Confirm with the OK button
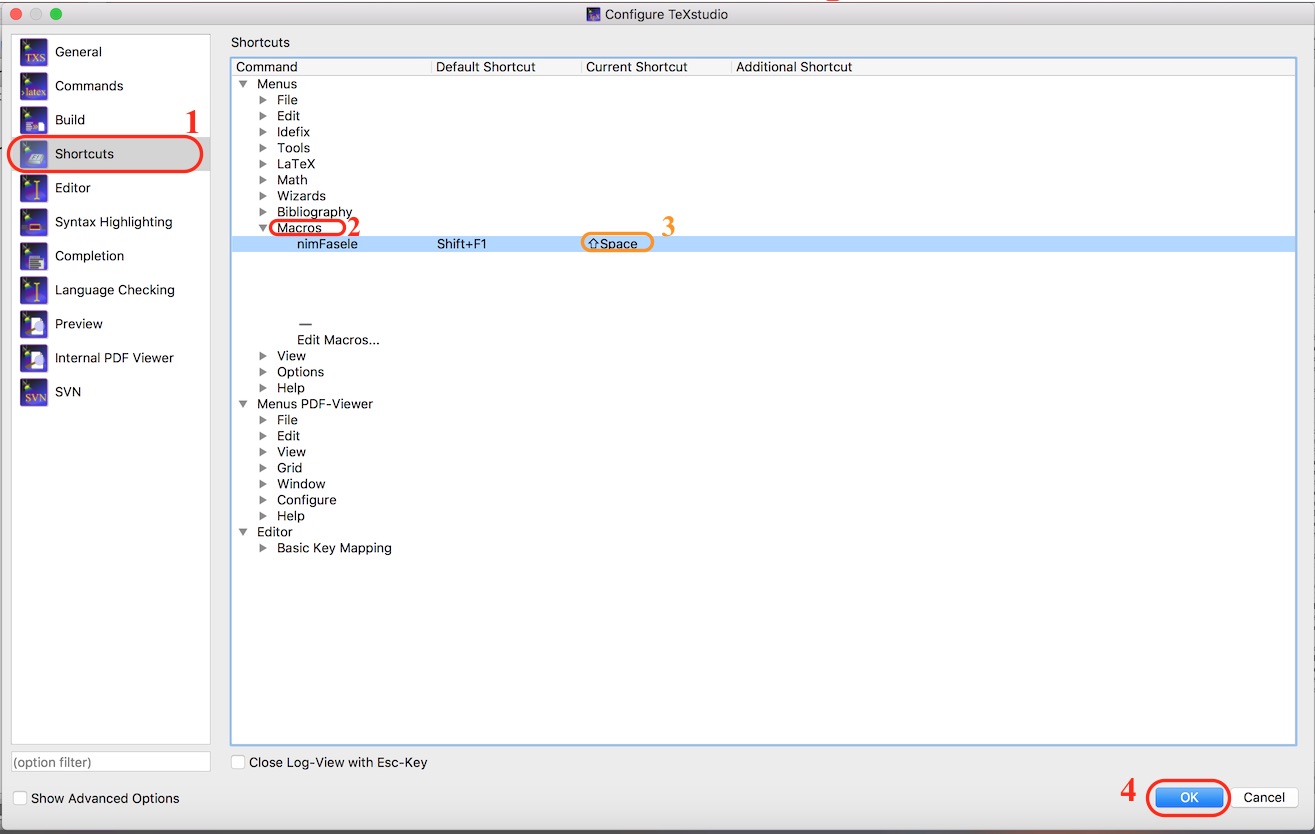1315x834 pixels. pyautogui.click(x=1189, y=797)
